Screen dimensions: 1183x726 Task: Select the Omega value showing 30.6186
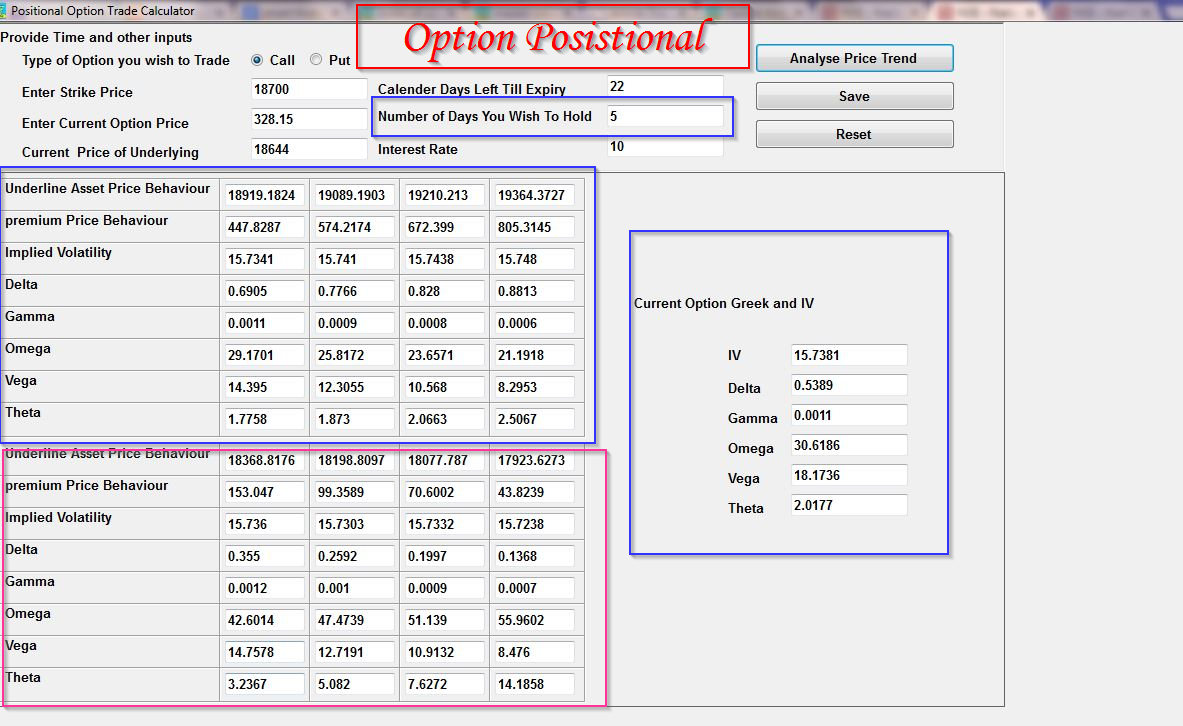click(x=848, y=445)
